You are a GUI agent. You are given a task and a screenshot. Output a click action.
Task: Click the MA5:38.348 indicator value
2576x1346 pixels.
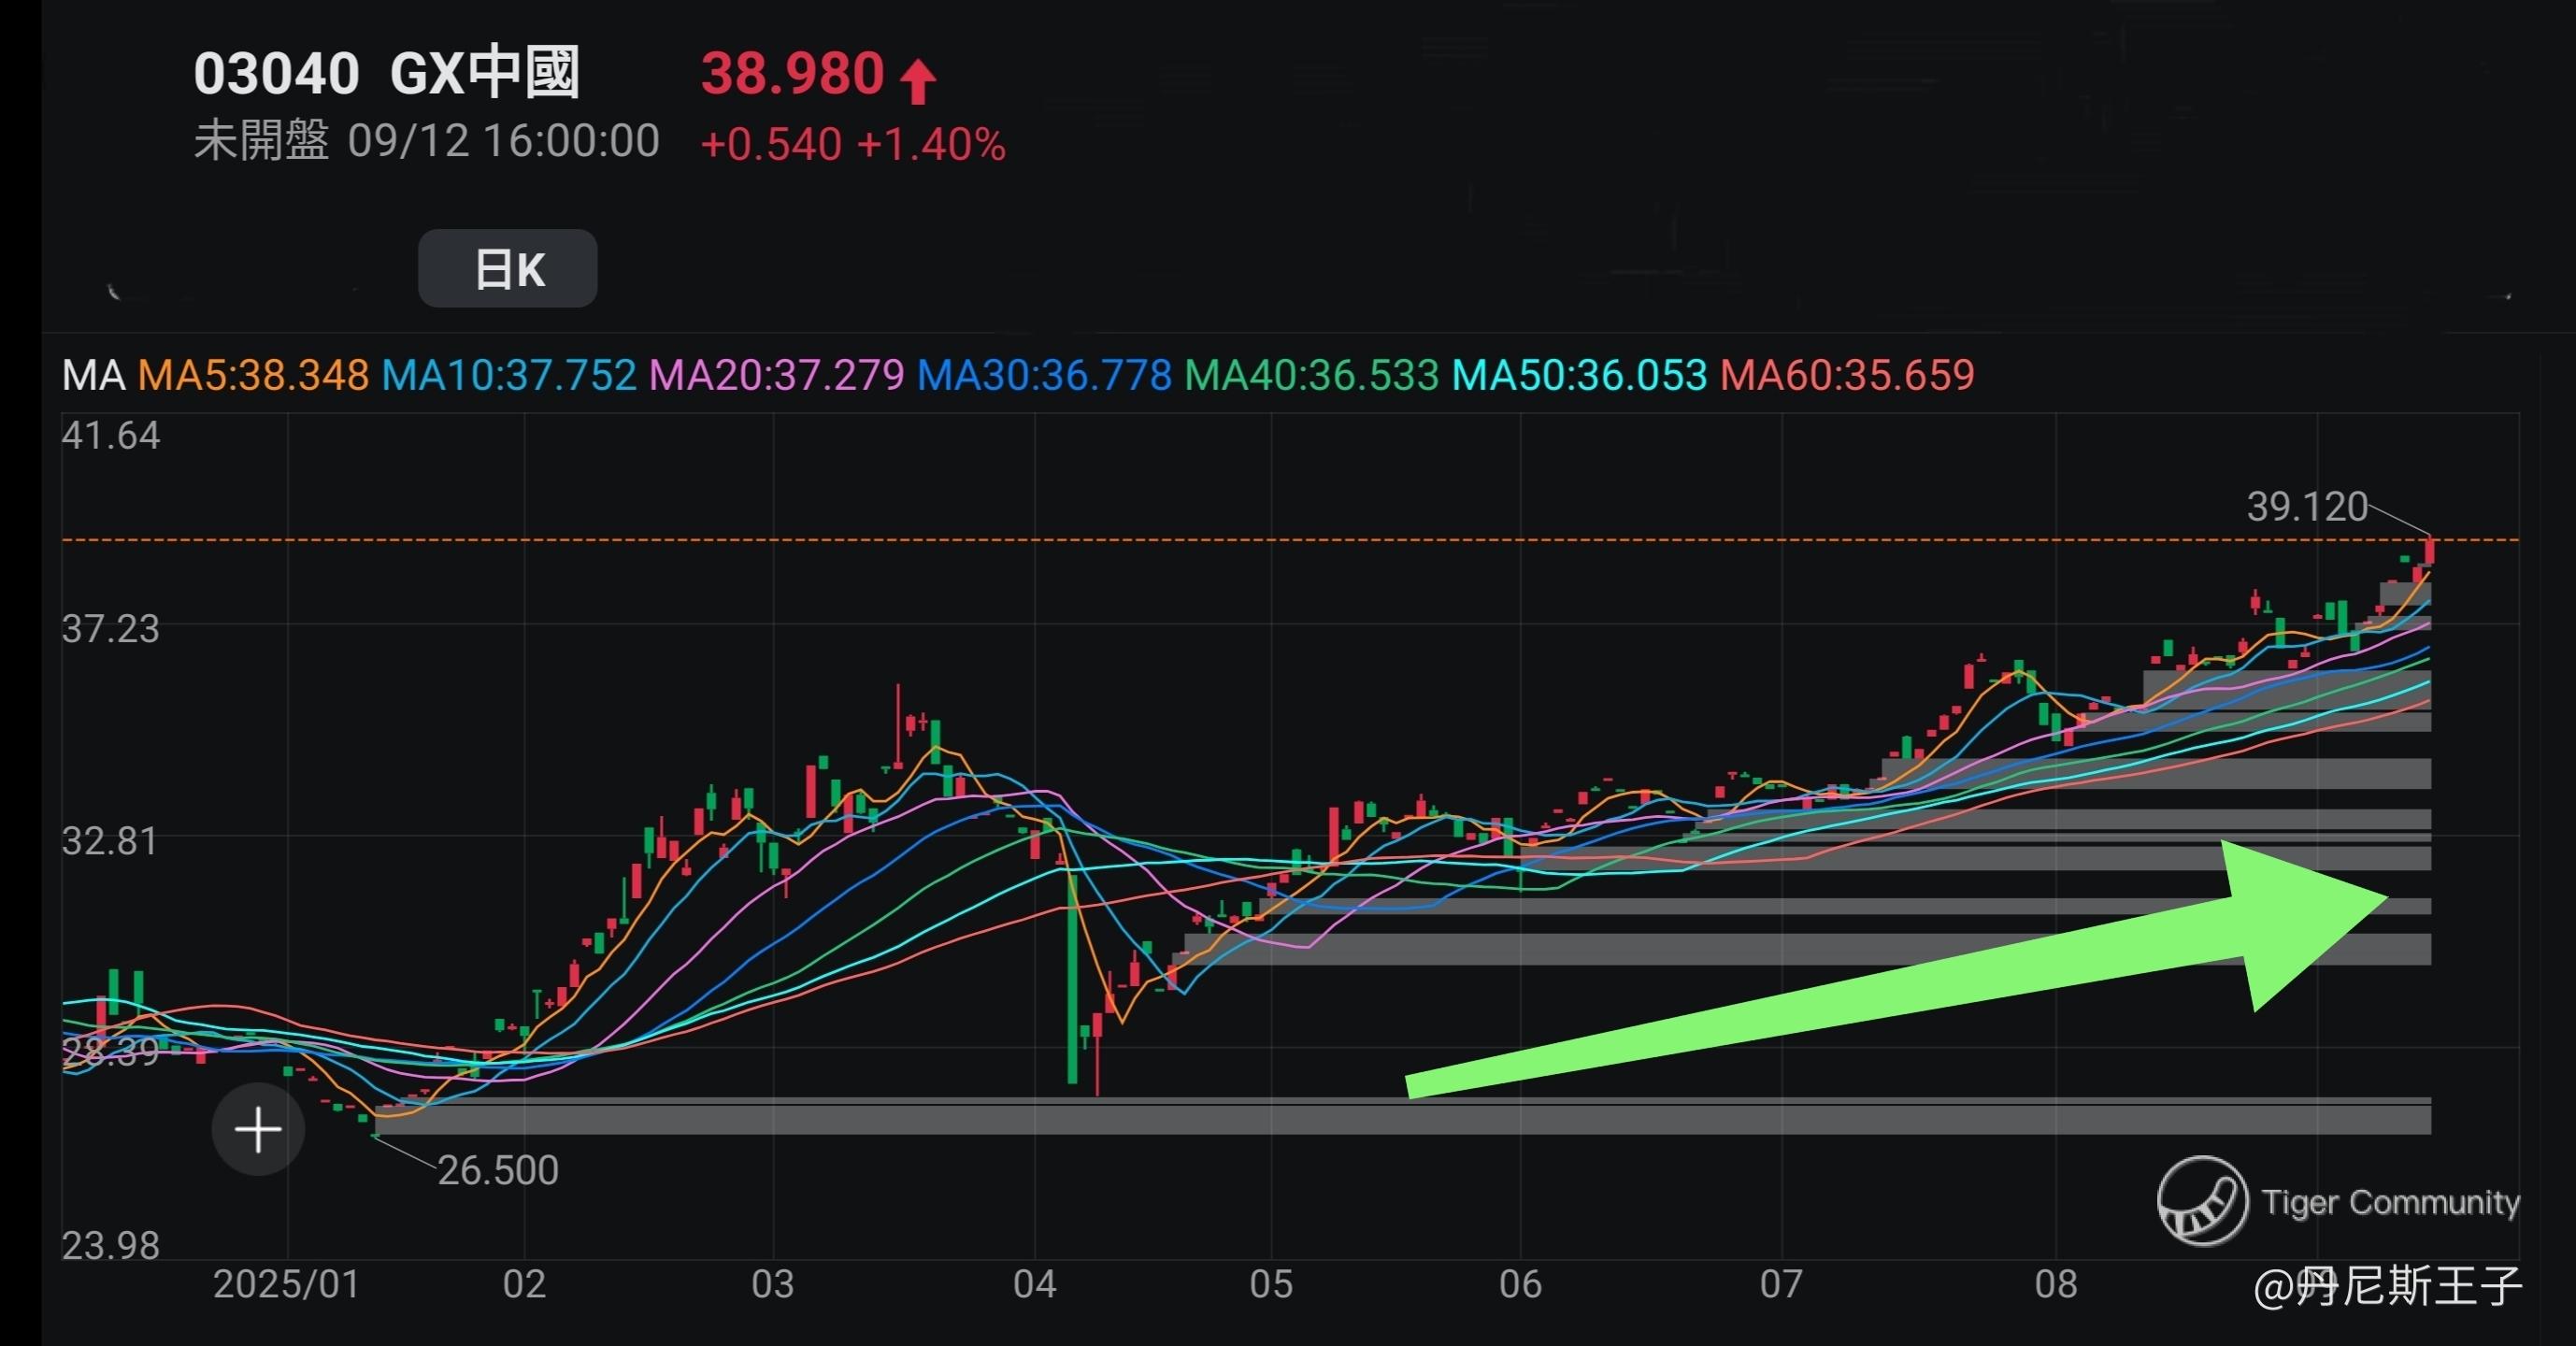click(253, 376)
